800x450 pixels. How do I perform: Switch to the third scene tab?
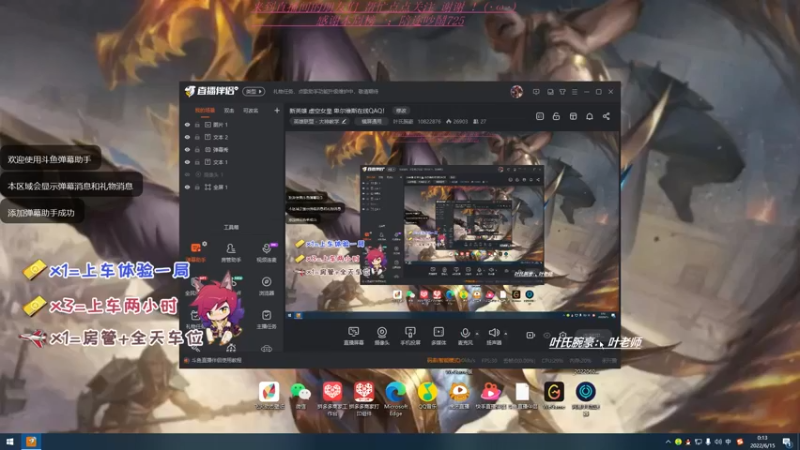(251, 110)
